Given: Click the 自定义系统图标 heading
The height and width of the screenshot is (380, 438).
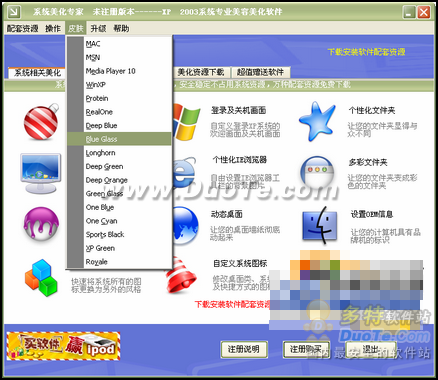Looking at the screenshot, I should (x=240, y=263).
